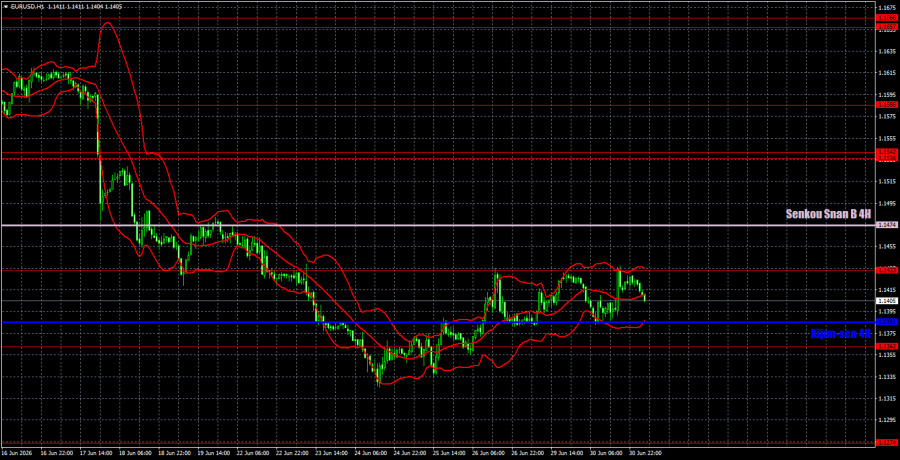900x460 pixels.
Task: Click the 18 Jun 22:00 time label
Action: pyautogui.click(x=173, y=453)
